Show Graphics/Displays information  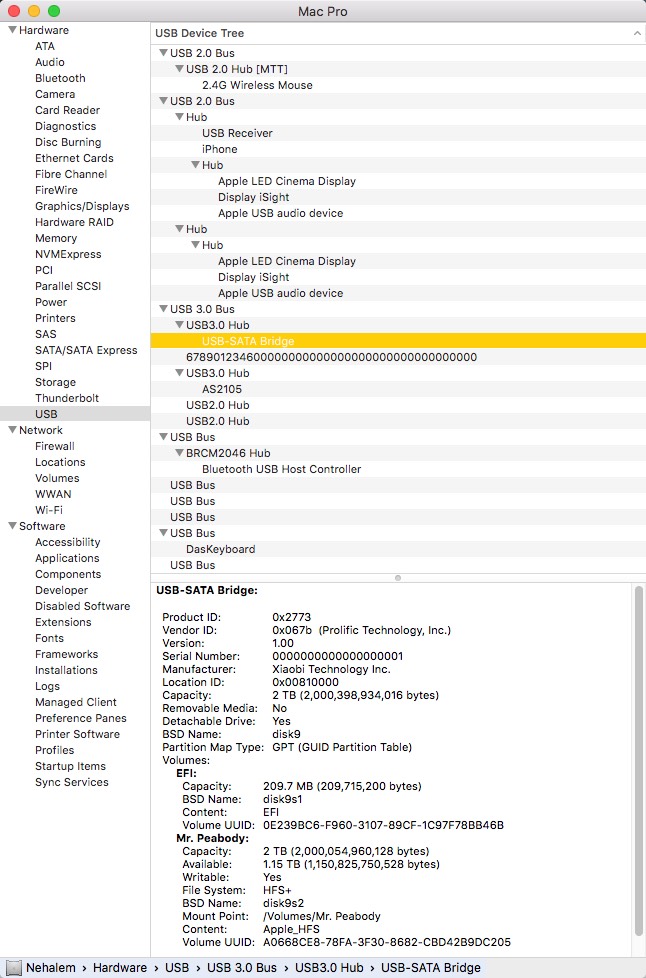[x=82, y=206]
